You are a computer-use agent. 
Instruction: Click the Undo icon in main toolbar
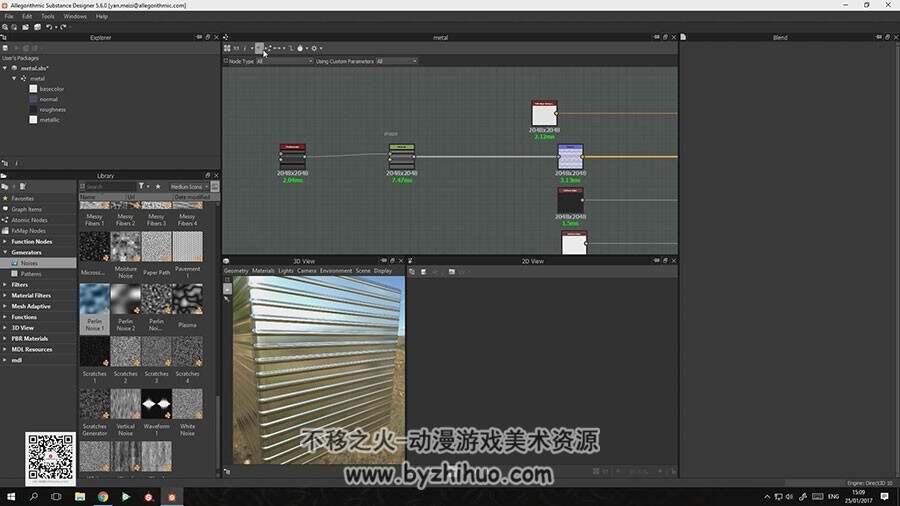(x=49, y=27)
